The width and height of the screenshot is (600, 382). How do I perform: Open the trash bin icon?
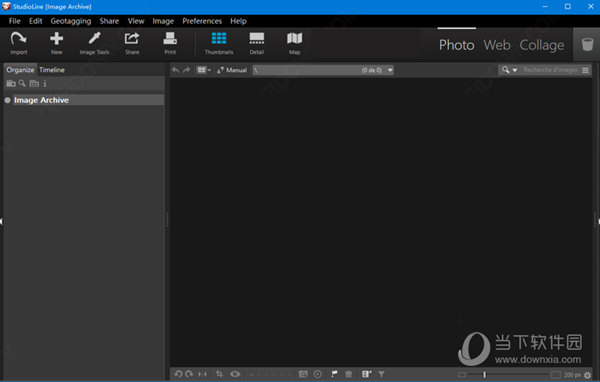587,44
